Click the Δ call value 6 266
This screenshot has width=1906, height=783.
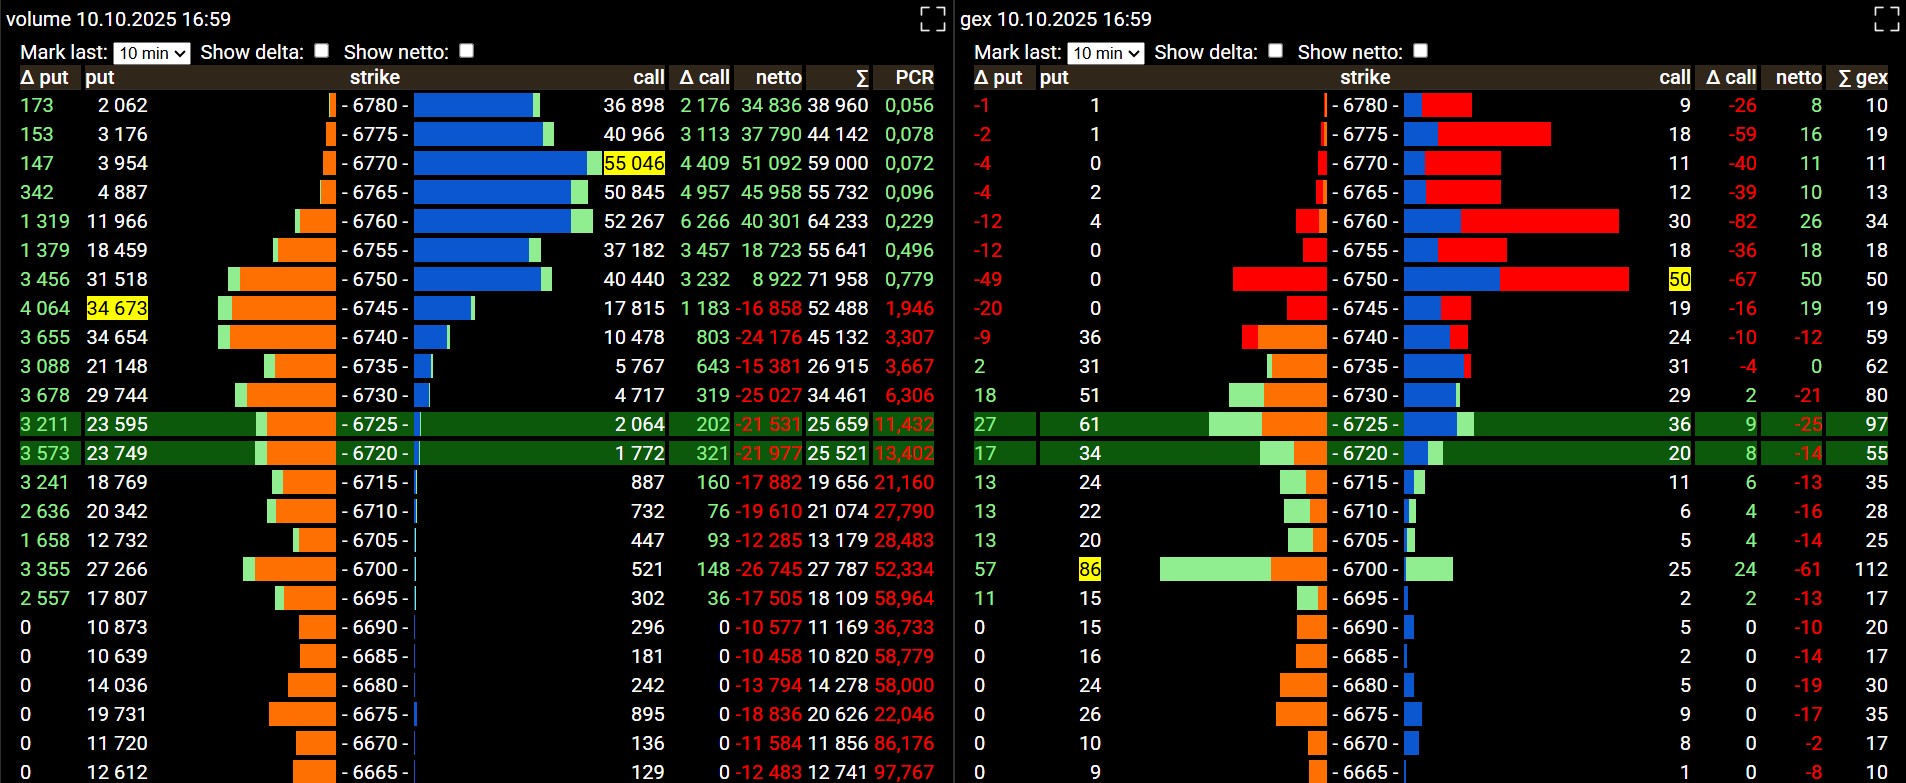coord(705,221)
